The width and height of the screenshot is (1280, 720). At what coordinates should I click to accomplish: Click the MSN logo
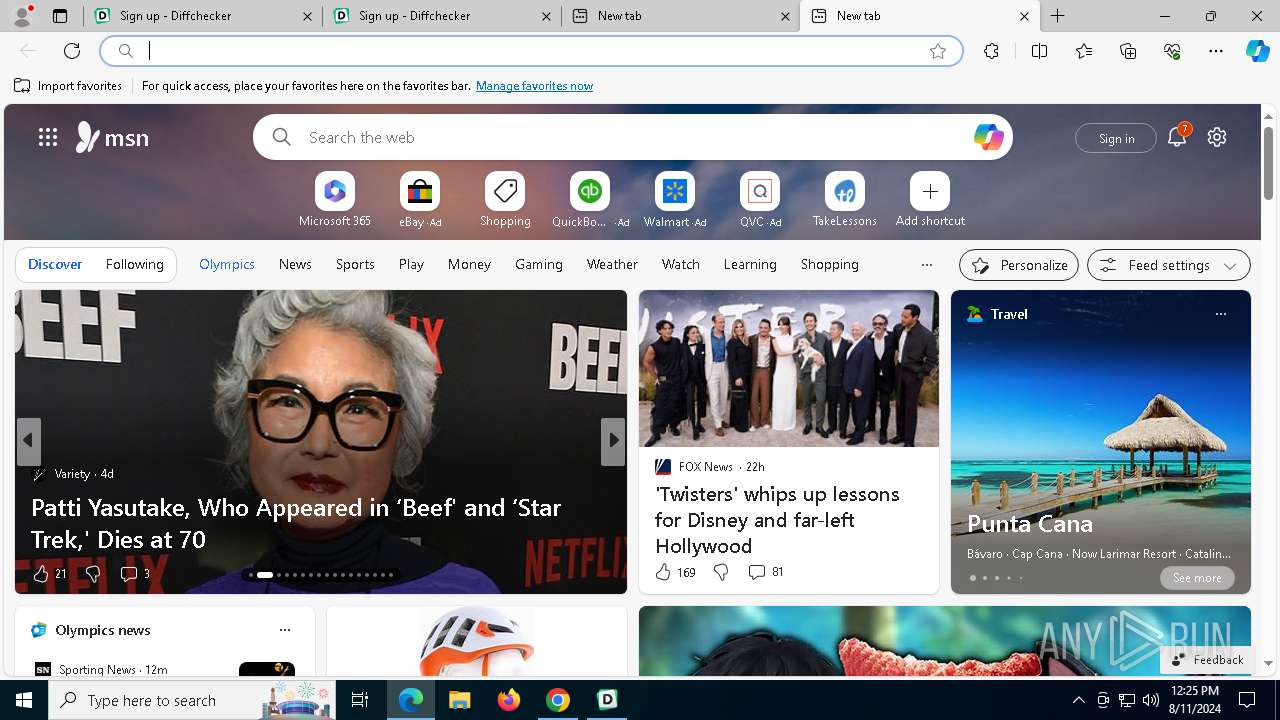coord(112,137)
